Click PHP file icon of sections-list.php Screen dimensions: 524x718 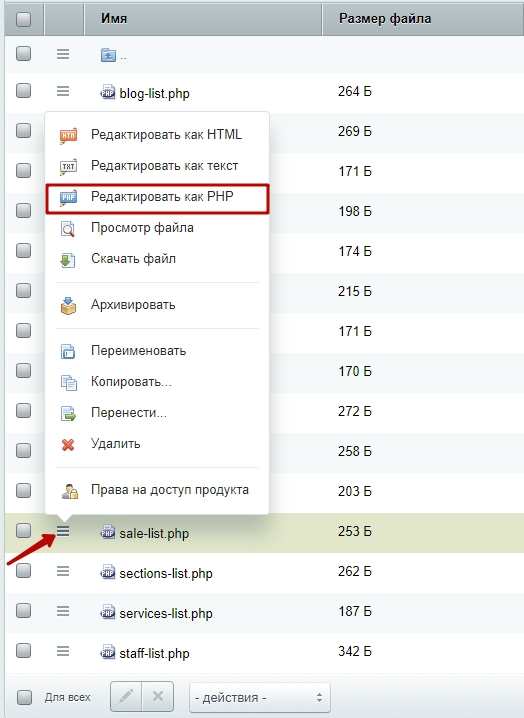point(108,572)
